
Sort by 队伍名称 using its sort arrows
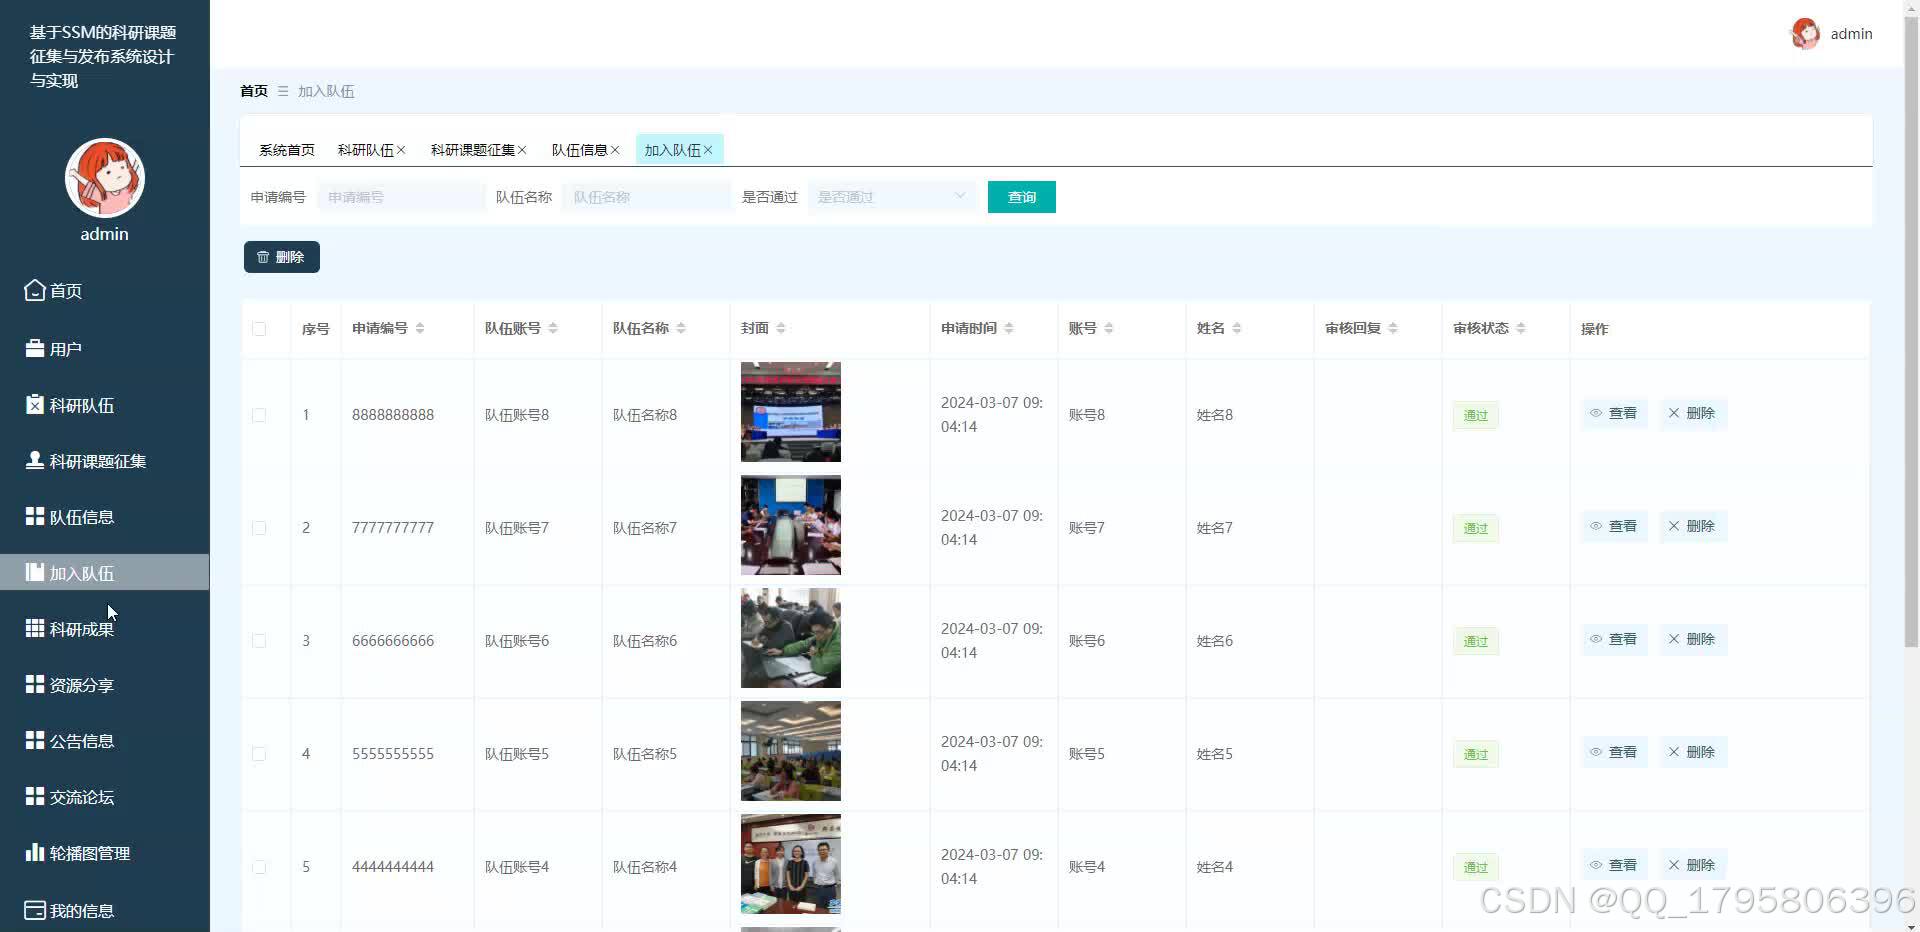coord(681,328)
